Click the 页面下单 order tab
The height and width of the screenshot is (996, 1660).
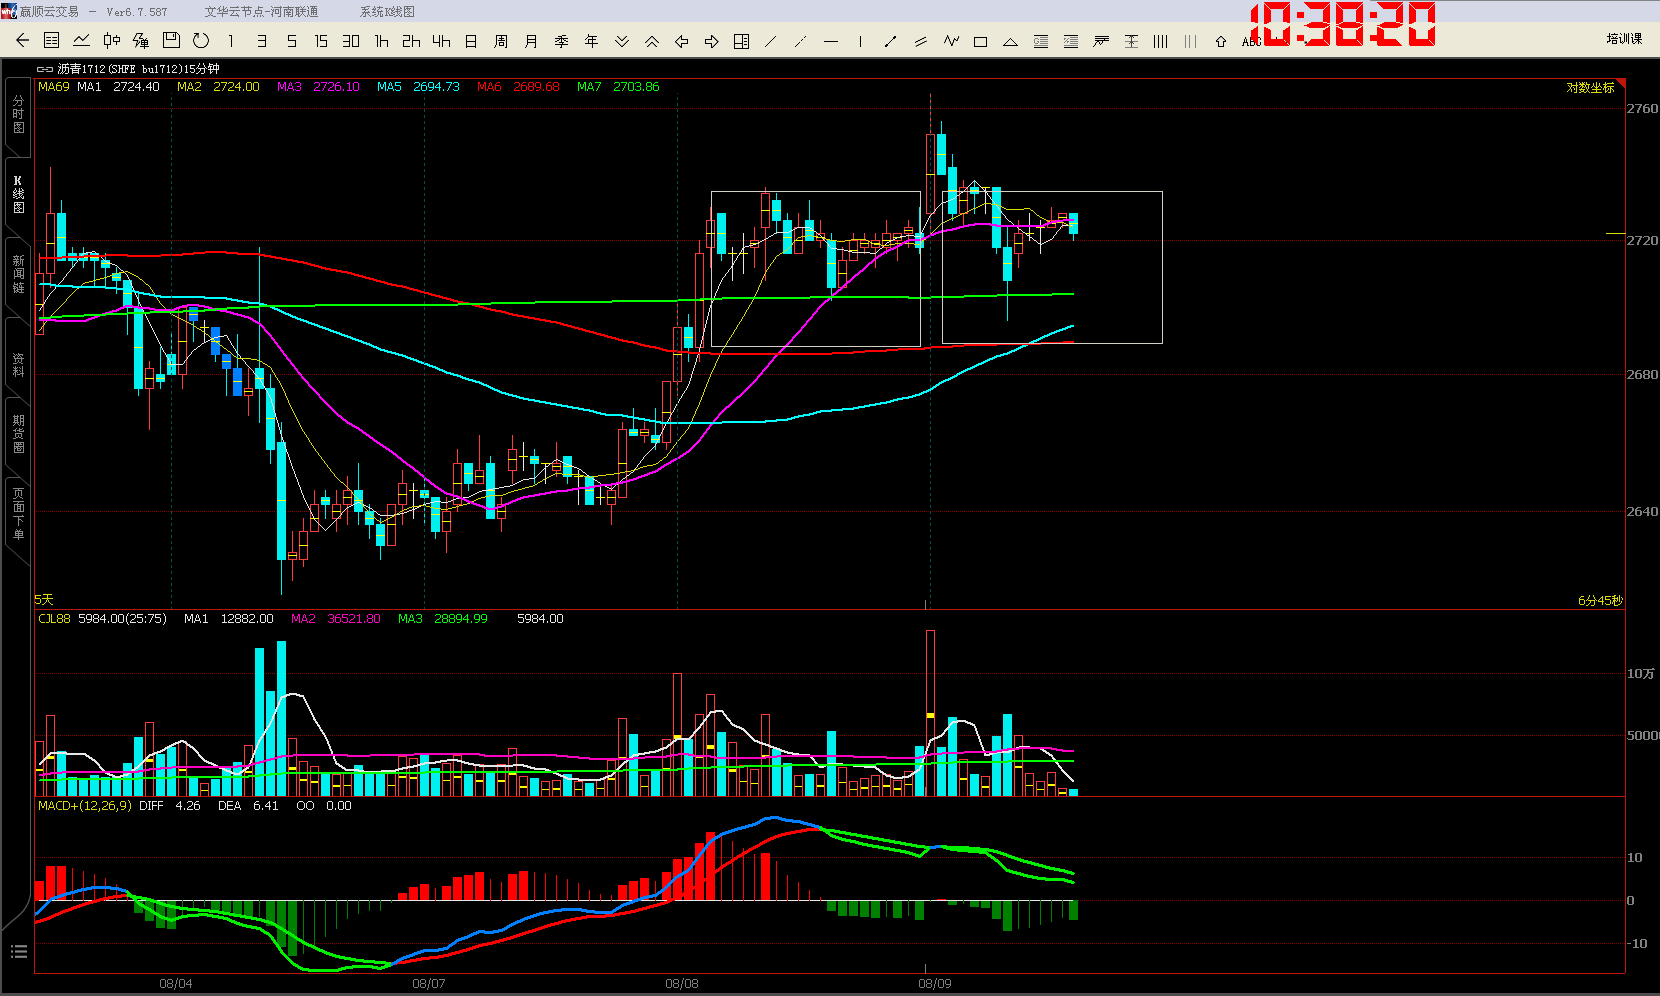tap(18, 514)
